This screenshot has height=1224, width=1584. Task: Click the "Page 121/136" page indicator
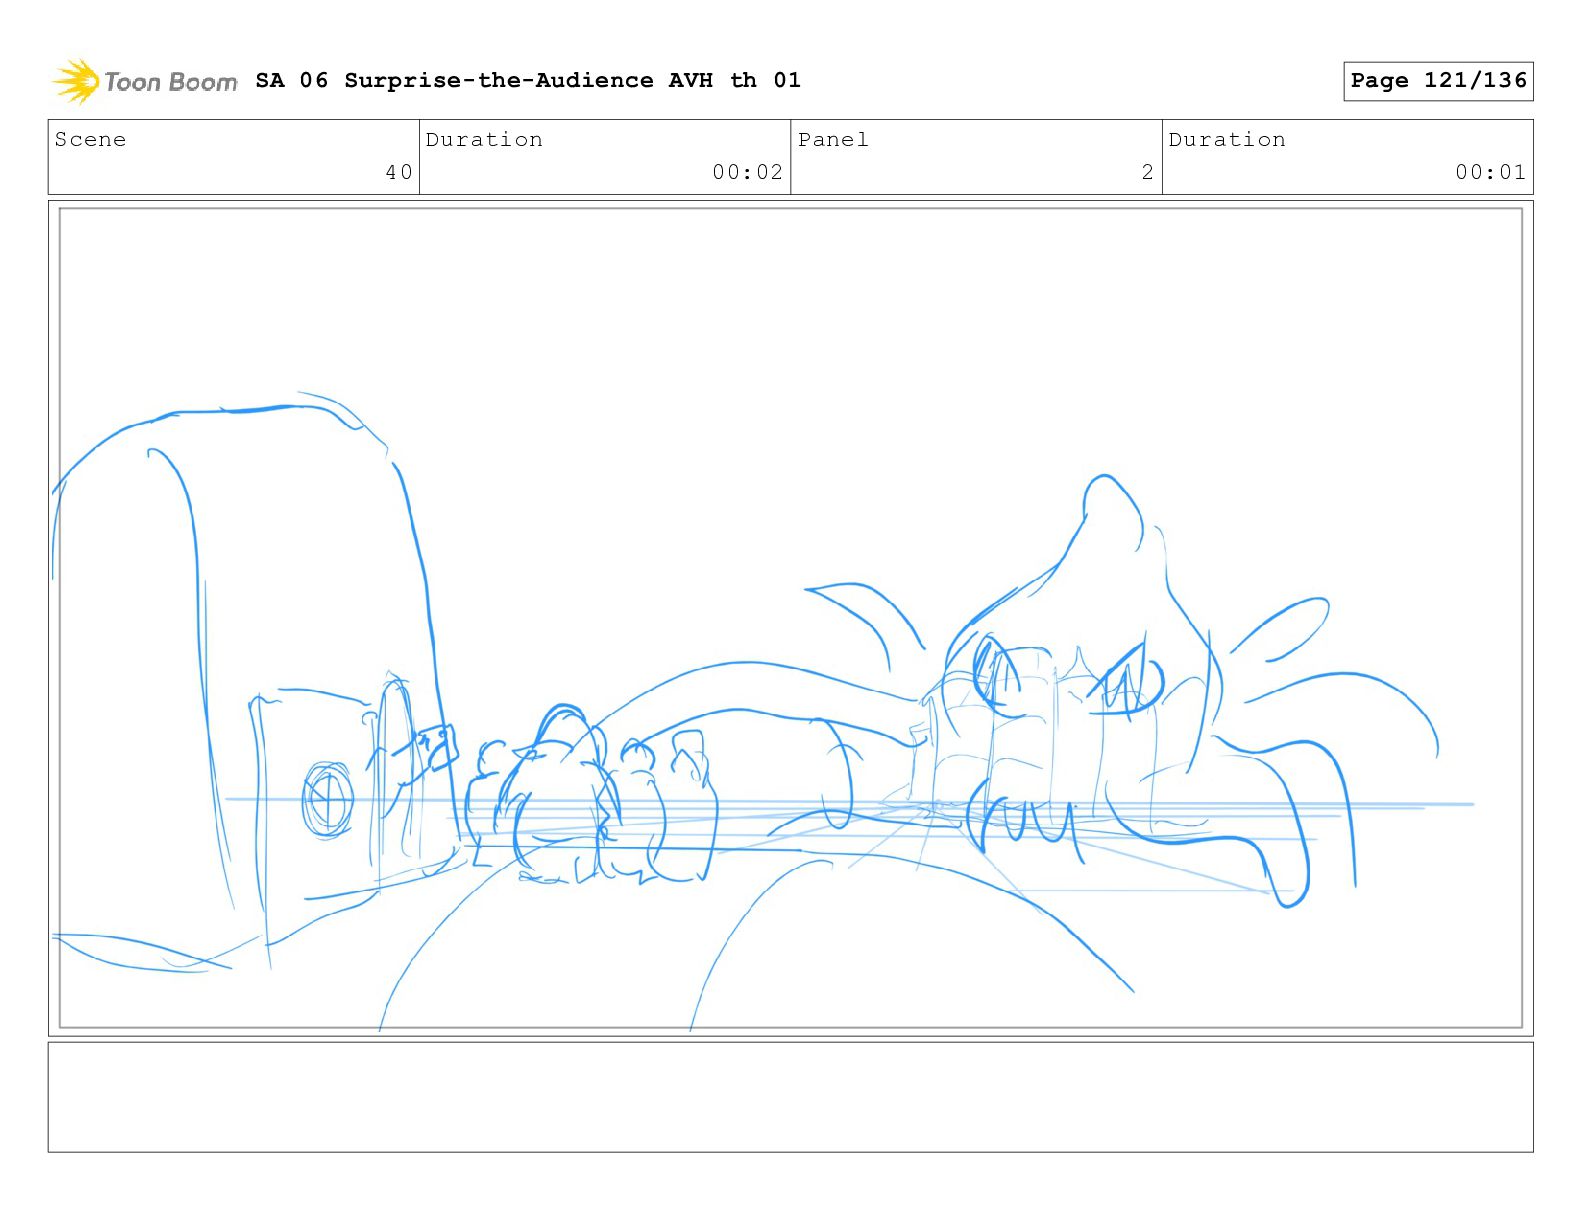[x=1438, y=81]
